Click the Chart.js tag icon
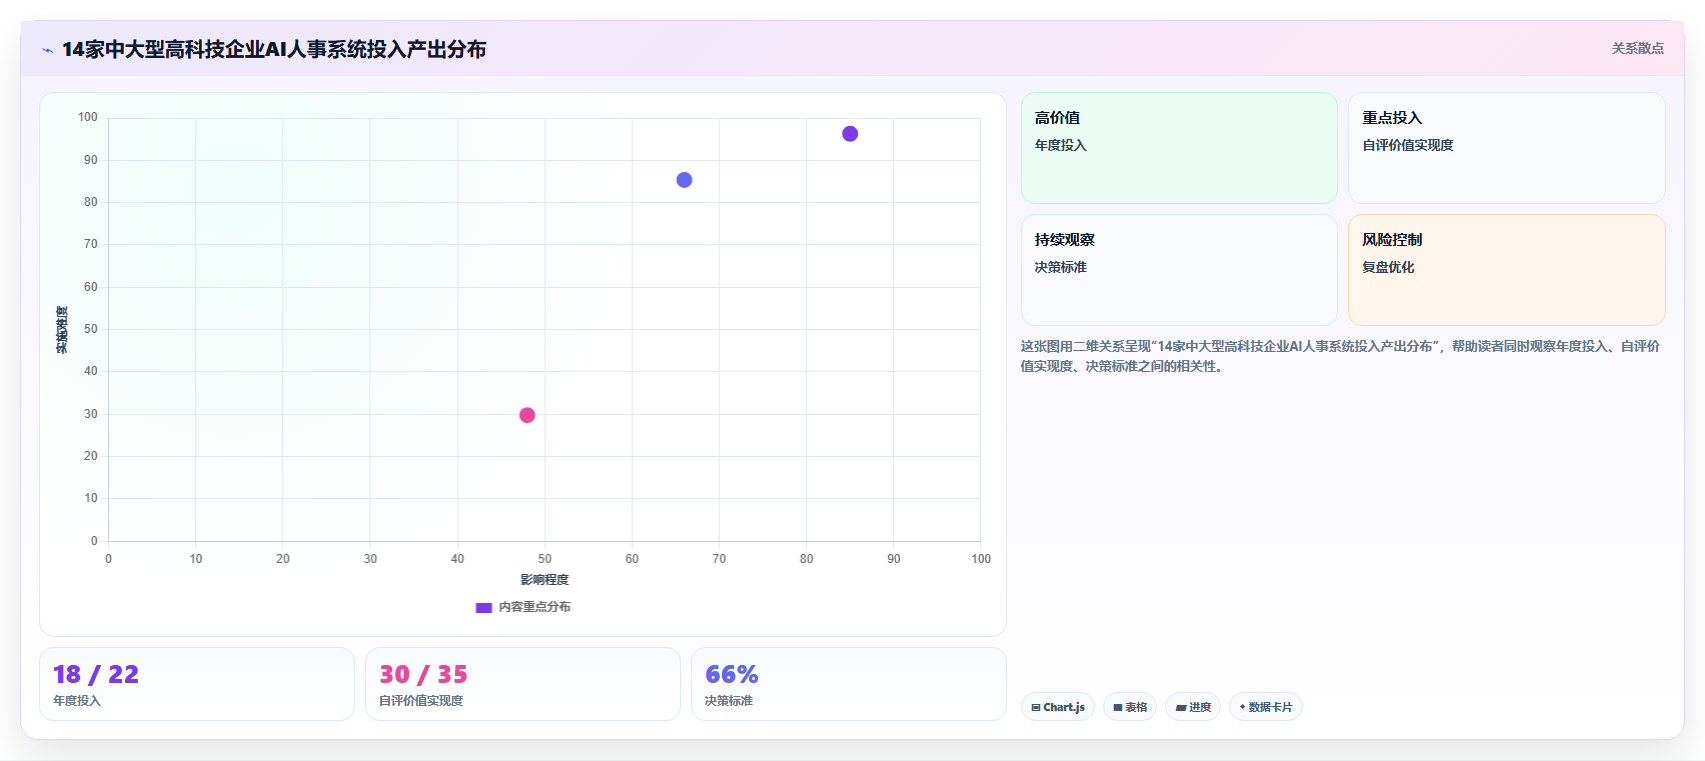1705x761 pixels. [x=1036, y=708]
